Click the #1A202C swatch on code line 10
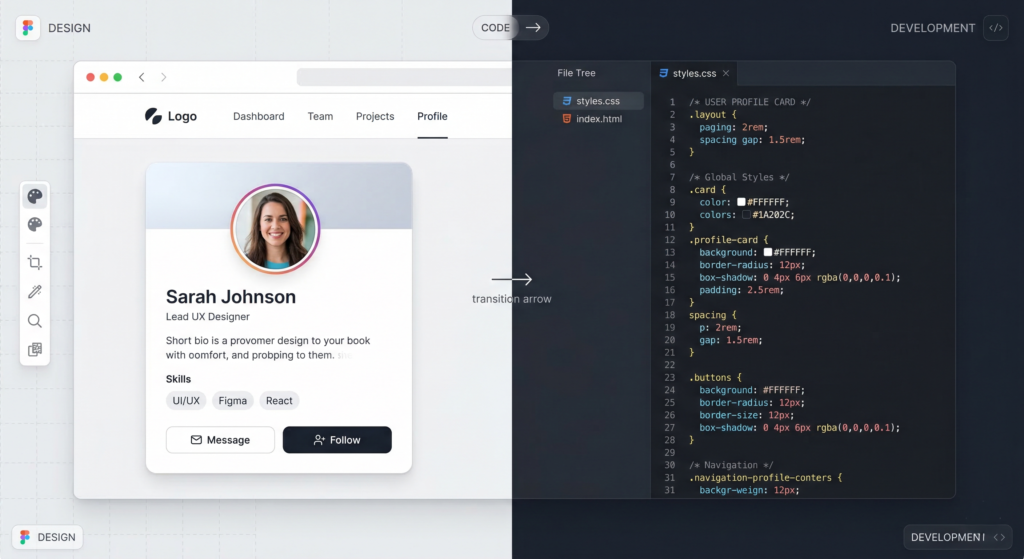 (x=746, y=214)
